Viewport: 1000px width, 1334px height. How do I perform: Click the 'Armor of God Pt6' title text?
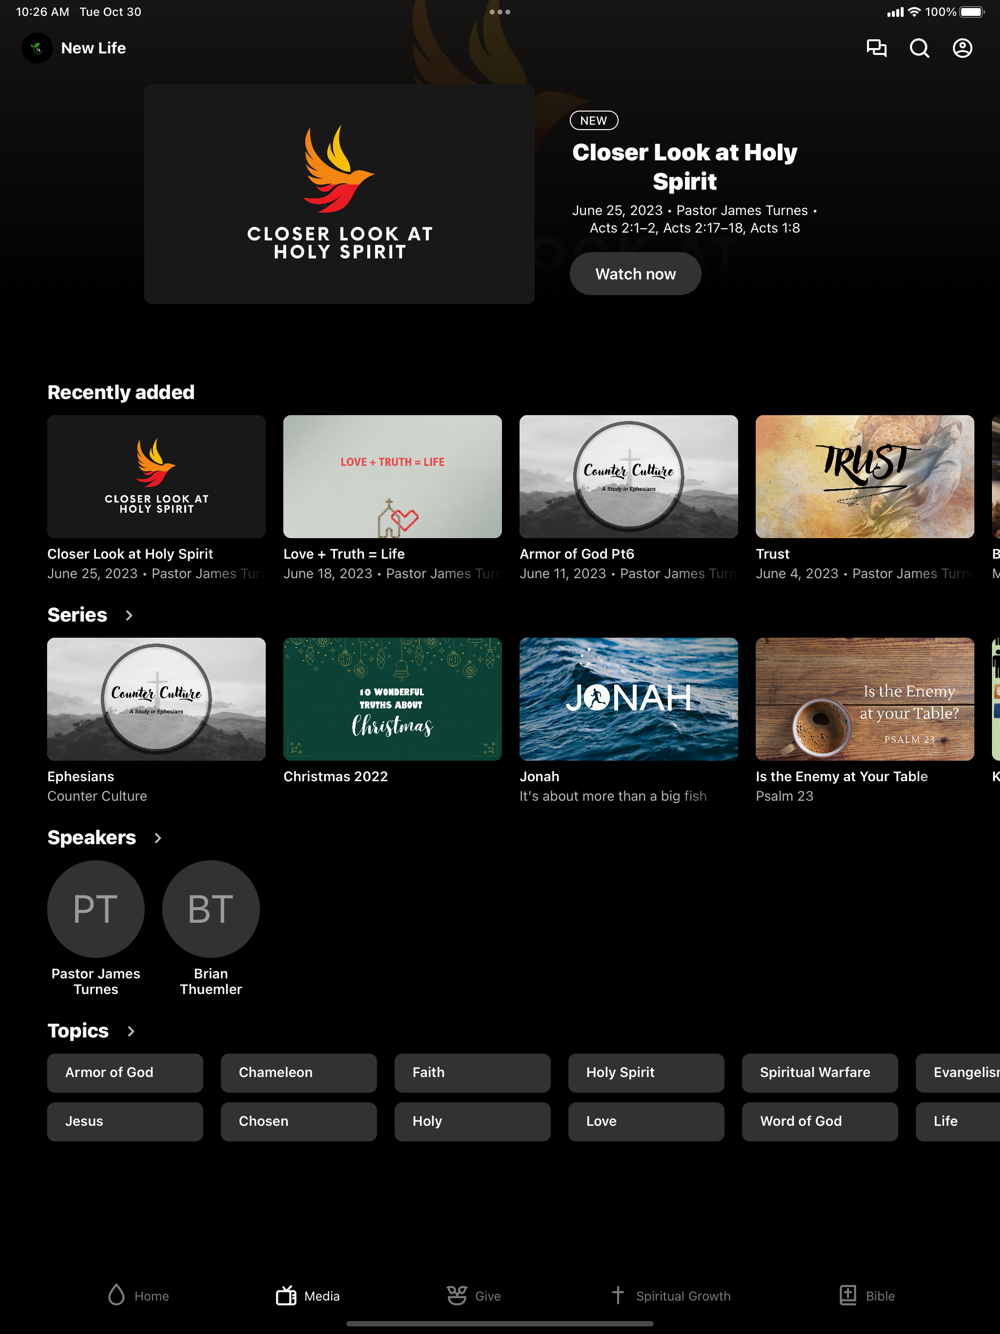pos(577,554)
